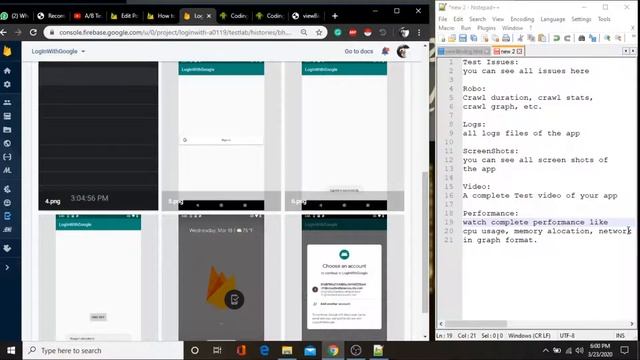640x360 pixels.
Task: Open File Explorer from taskbar
Action: coord(287,350)
